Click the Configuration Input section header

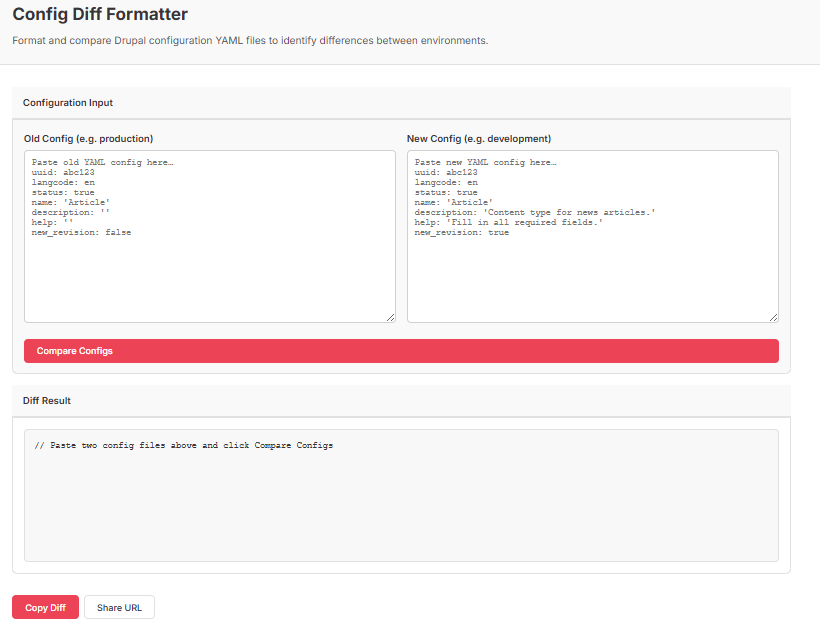[x=67, y=102]
